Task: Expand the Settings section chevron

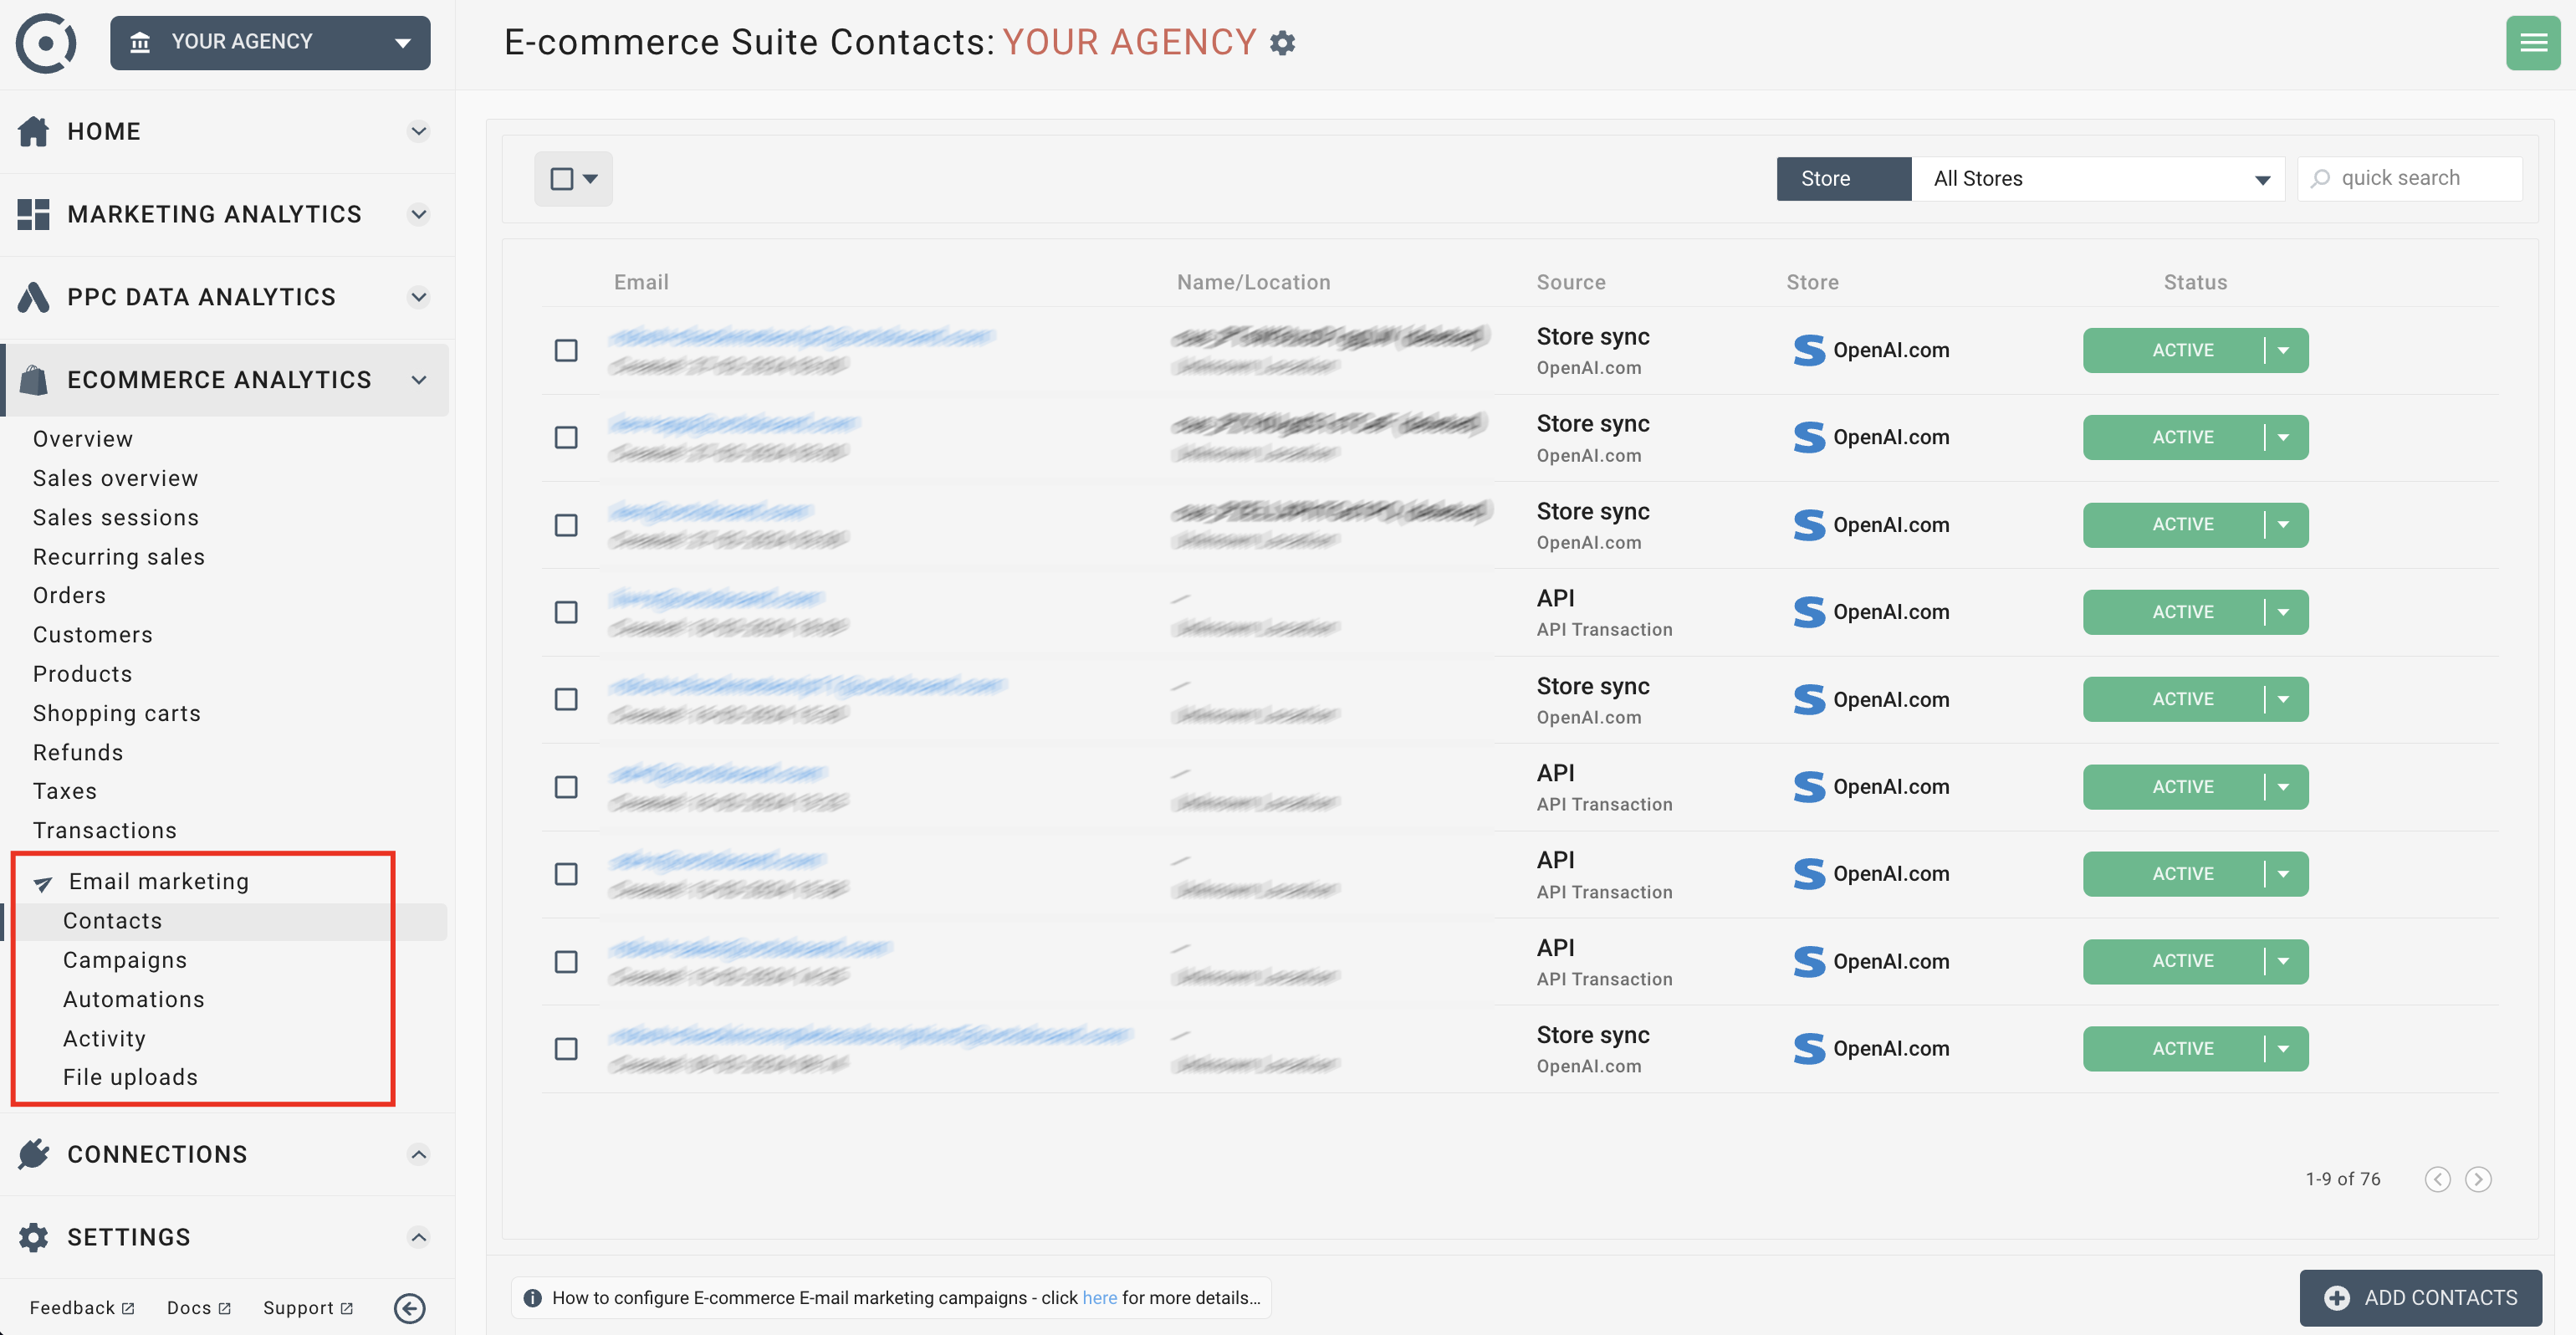Action: [419, 1237]
